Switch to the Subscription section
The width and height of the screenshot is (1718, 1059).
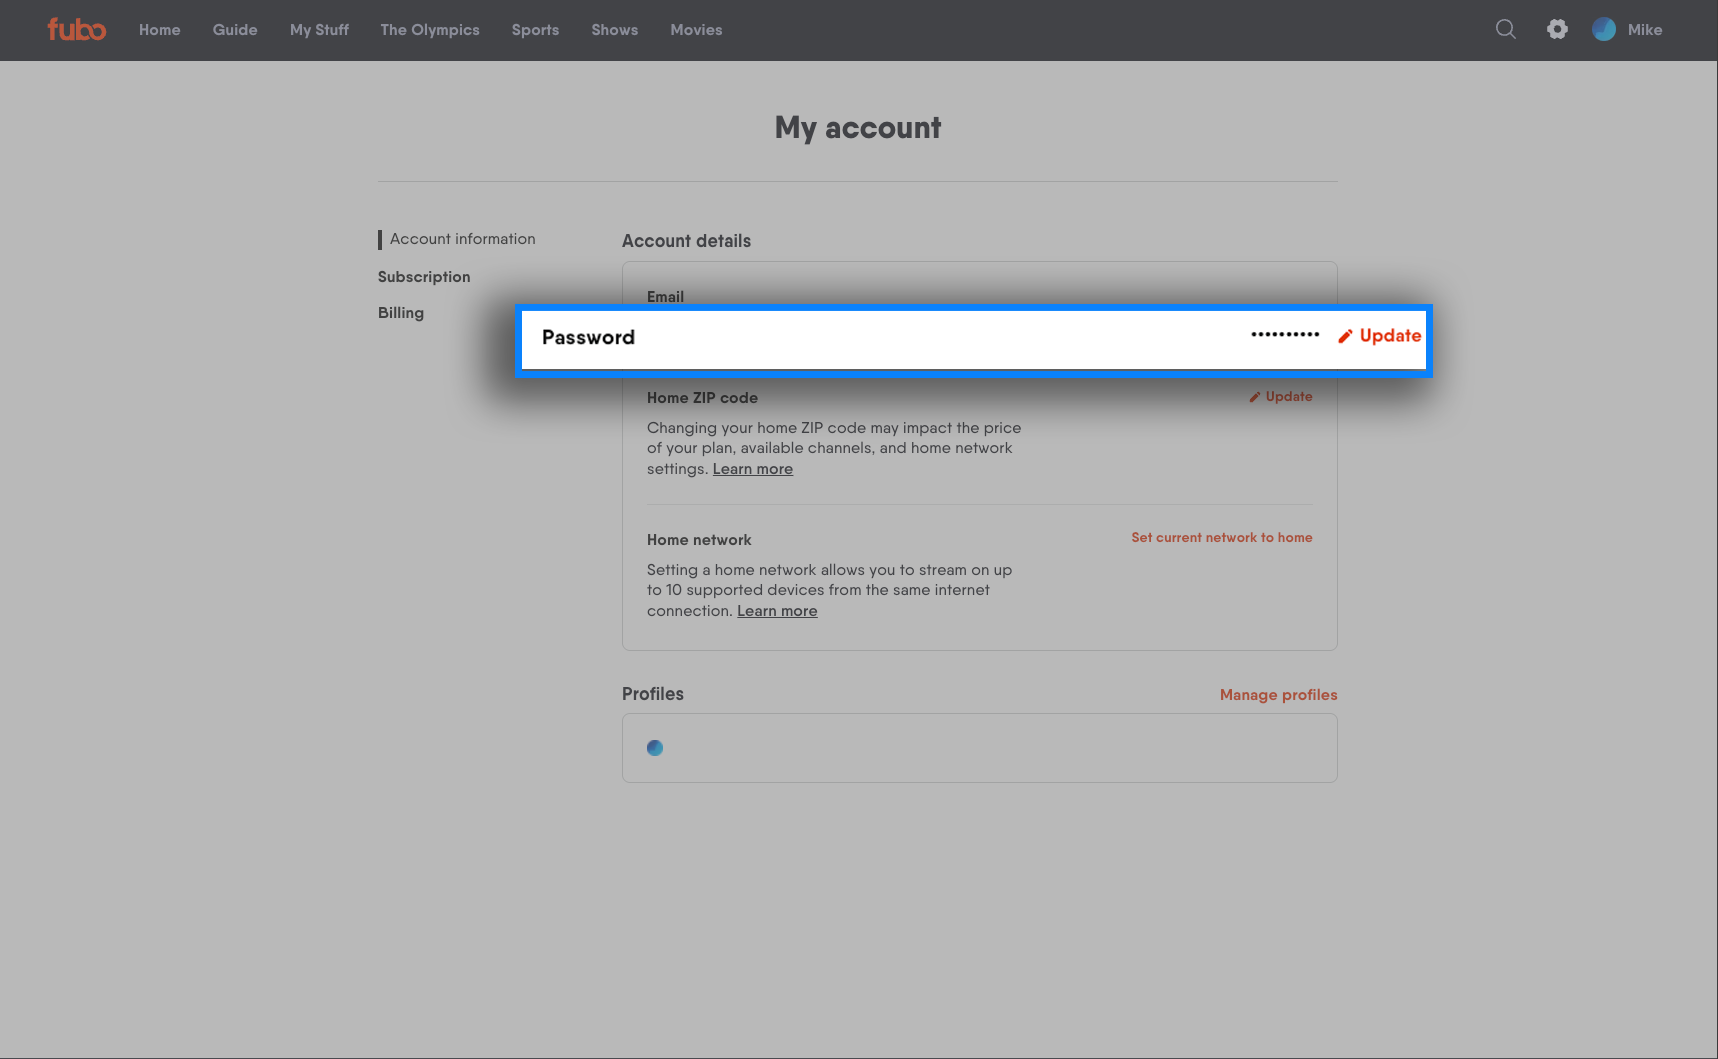coord(424,277)
